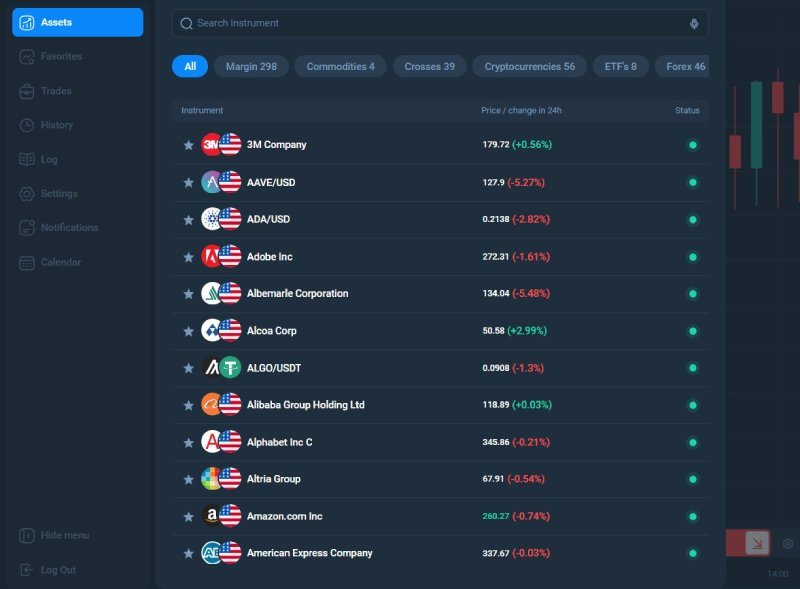Toggle the star for Altria Group
The image size is (800, 589).
pyautogui.click(x=188, y=479)
